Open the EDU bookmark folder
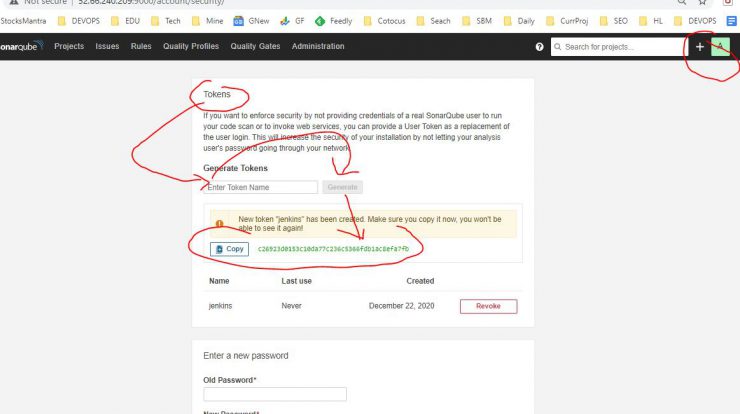 126,21
